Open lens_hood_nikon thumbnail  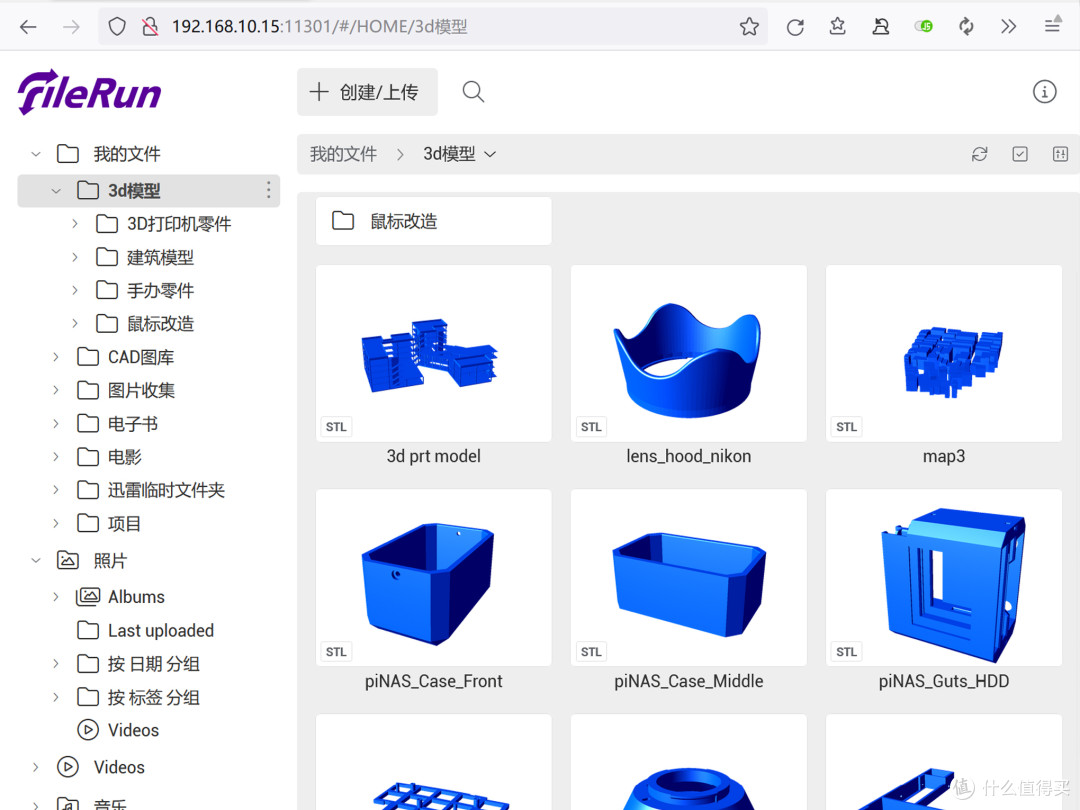689,353
